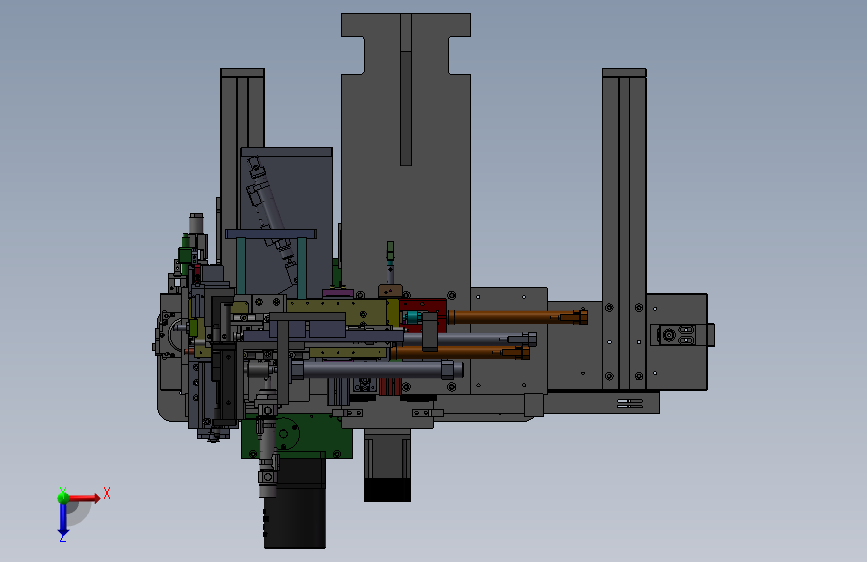
Task: Select the red block in the model's center
Action: pos(423,315)
